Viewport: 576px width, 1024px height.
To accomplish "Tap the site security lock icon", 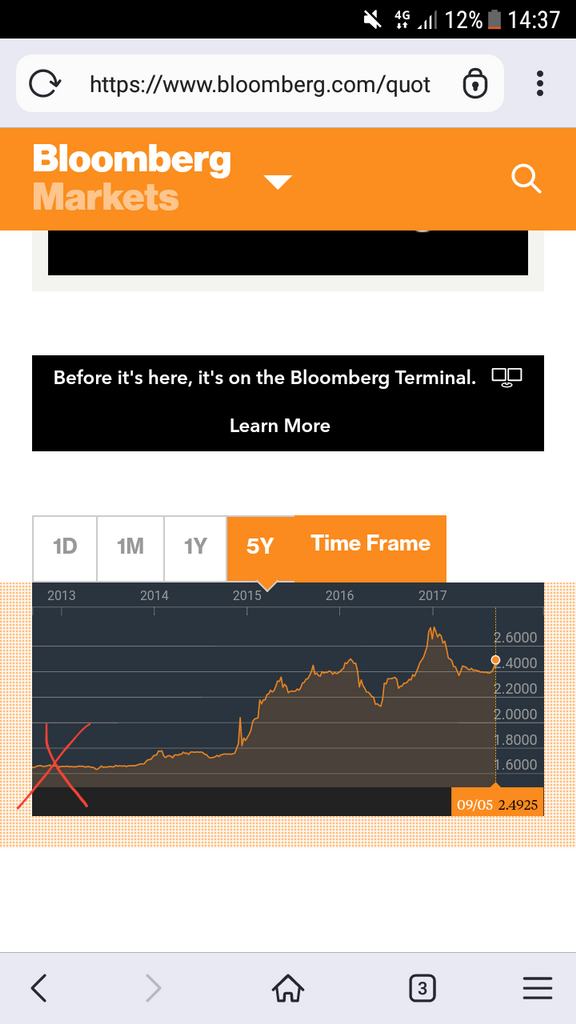I will point(475,84).
